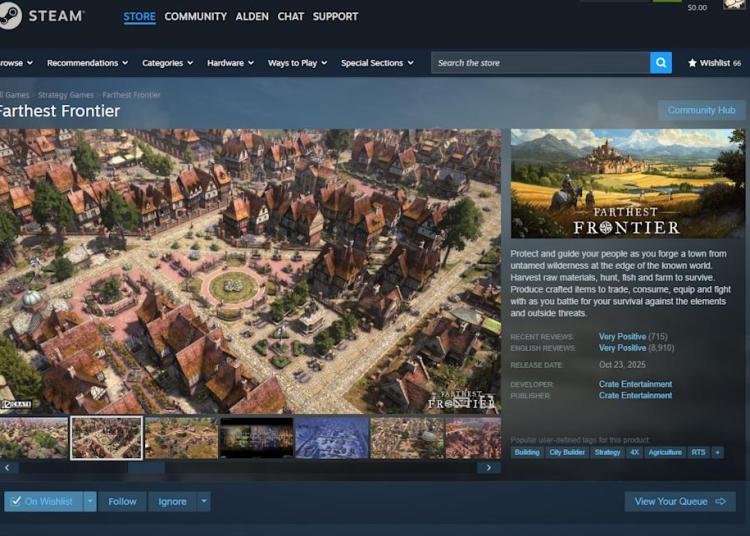This screenshot has width=750, height=536.
Task: Expand the On Wishlist dropdown arrow
Action: pos(90,501)
